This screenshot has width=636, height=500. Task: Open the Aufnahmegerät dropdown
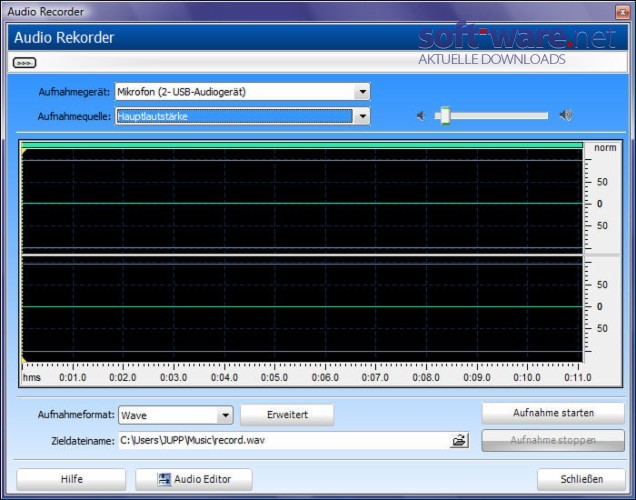coord(243,92)
